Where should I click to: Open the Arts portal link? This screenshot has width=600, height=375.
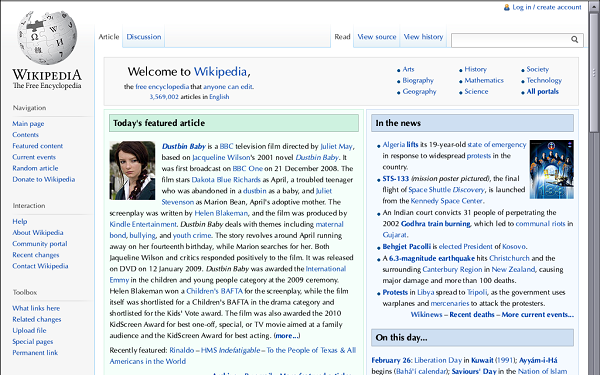point(408,69)
